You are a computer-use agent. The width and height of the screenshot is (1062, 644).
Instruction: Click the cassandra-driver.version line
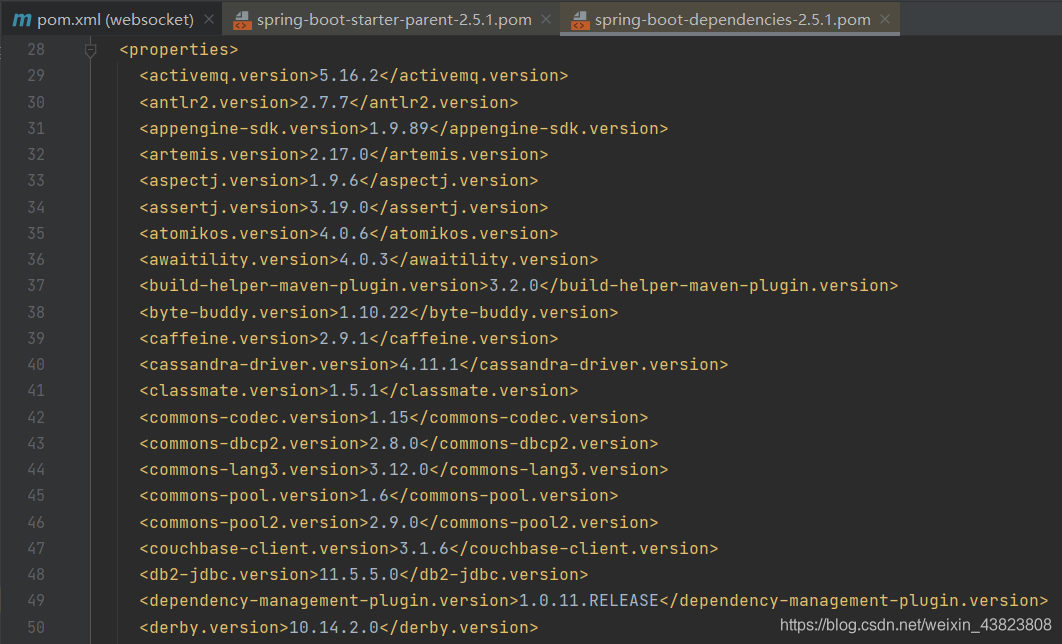[433, 364]
